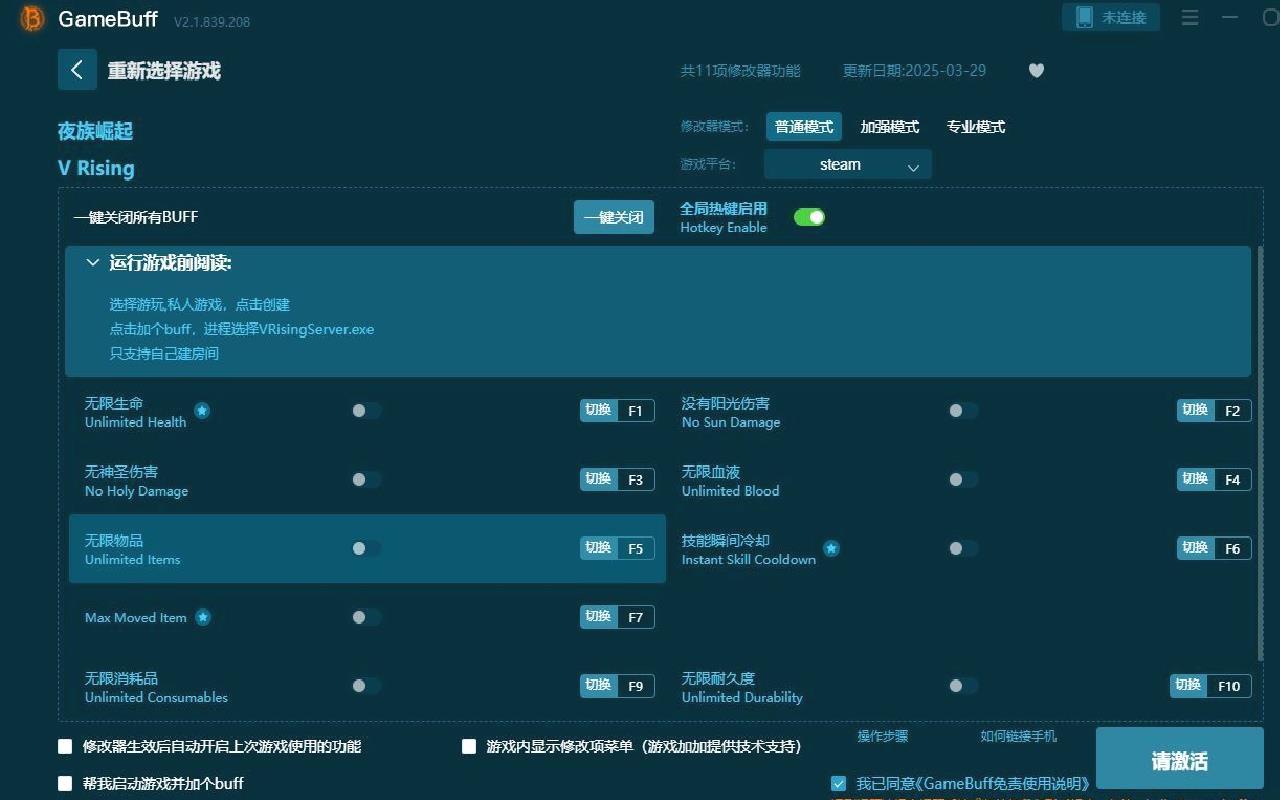Check 帮我启动游戏并加个buff checkbox
The width and height of the screenshot is (1280, 800).
(x=66, y=783)
